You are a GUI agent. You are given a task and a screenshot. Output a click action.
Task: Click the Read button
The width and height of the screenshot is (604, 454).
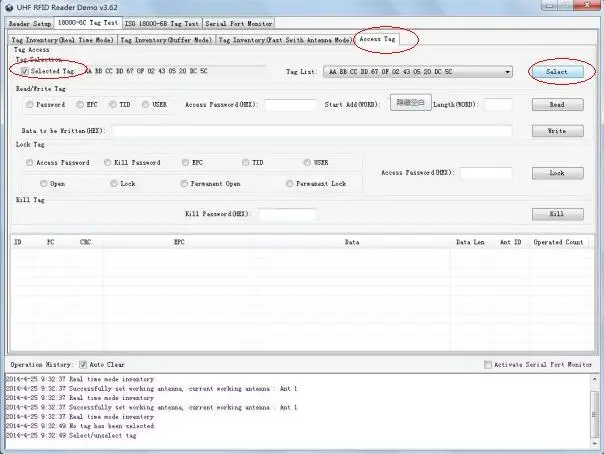tap(557, 104)
